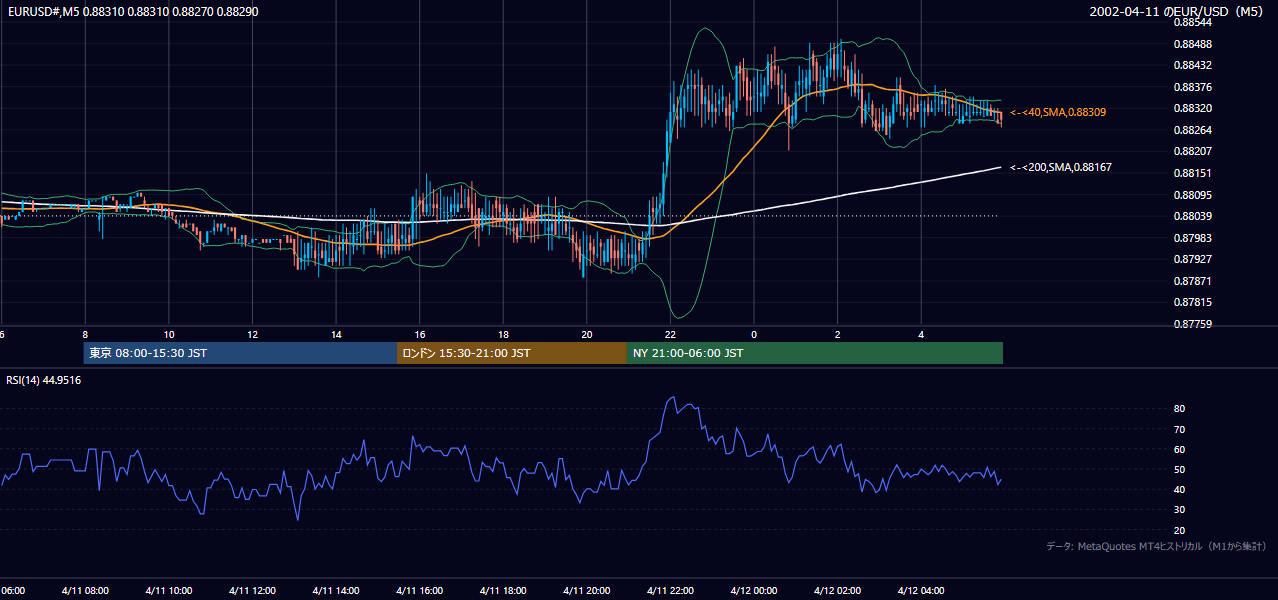Click the 4/11 22:00 time axis label
The image size is (1278, 600).
click(x=670, y=590)
